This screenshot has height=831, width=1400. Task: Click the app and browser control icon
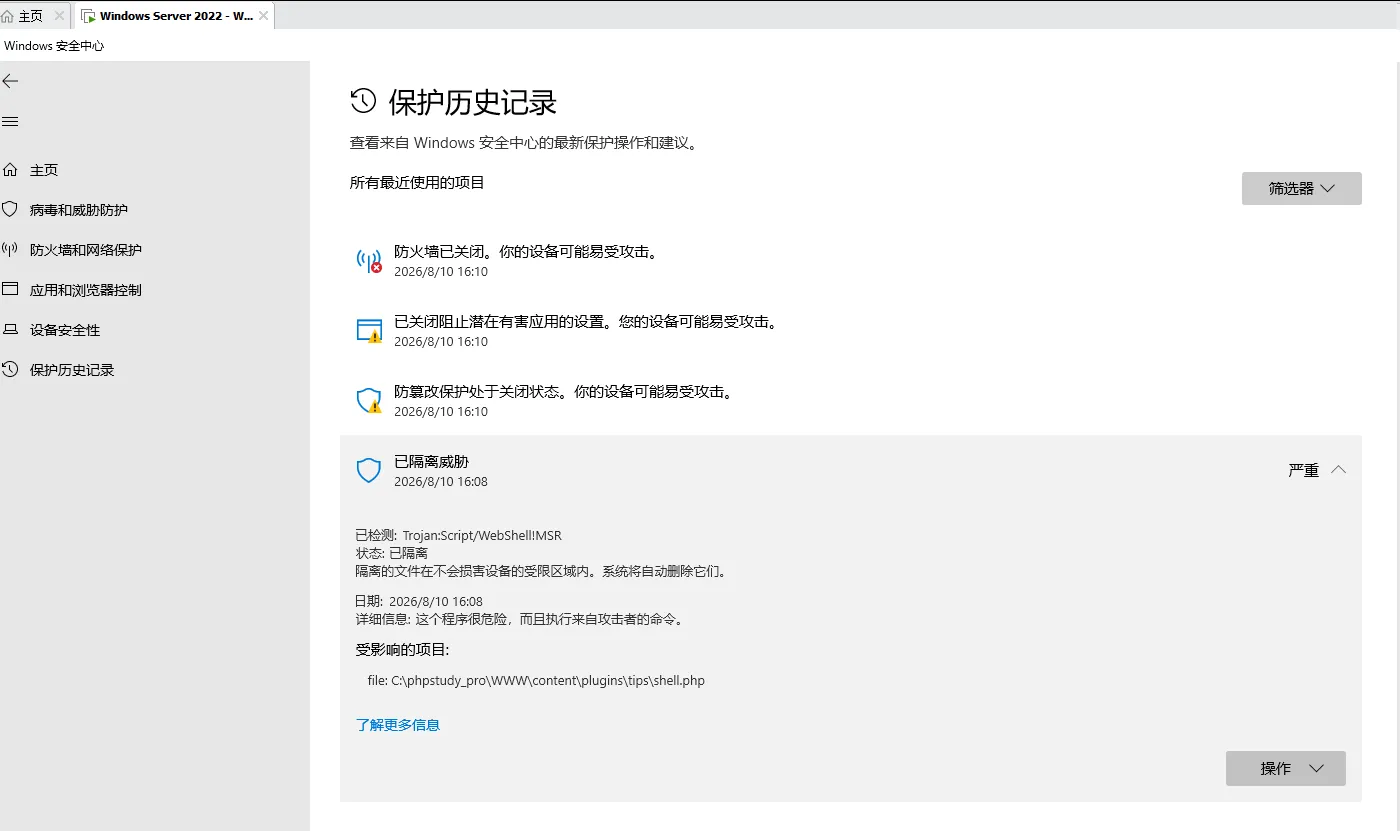10,290
